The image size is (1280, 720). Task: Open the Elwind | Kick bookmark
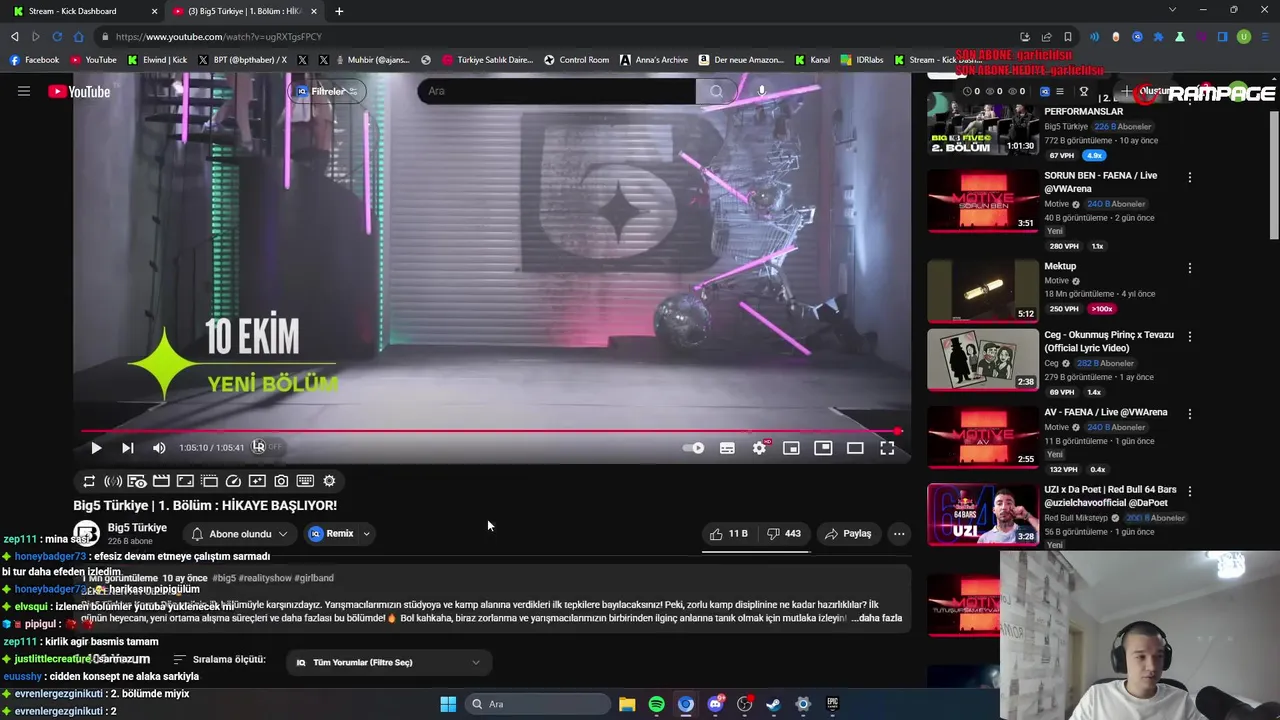click(158, 60)
